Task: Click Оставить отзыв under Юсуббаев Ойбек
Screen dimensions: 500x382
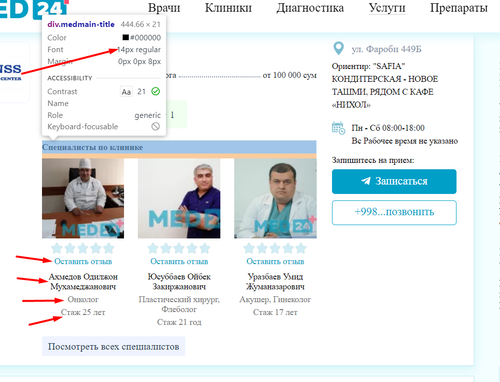Action: [x=179, y=261]
